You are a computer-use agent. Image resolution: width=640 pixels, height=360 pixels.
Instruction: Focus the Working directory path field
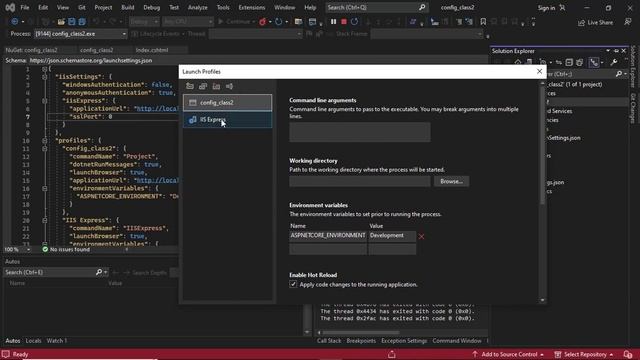[360, 181]
